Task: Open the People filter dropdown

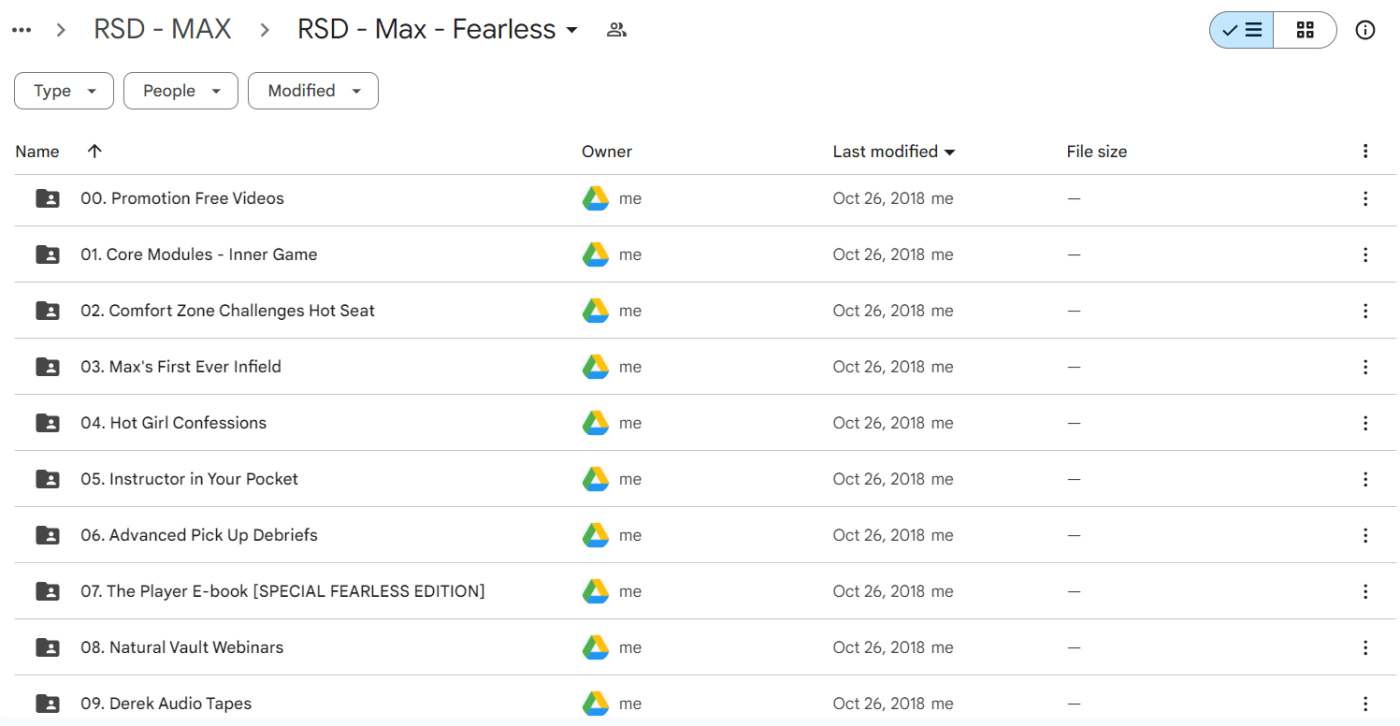Action: tap(180, 90)
